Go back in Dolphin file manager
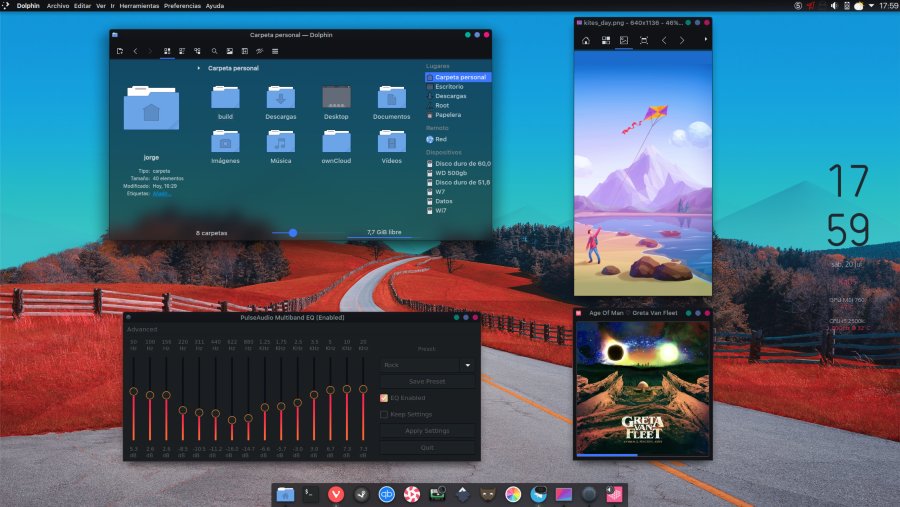This screenshot has width=900, height=507. click(x=135, y=51)
